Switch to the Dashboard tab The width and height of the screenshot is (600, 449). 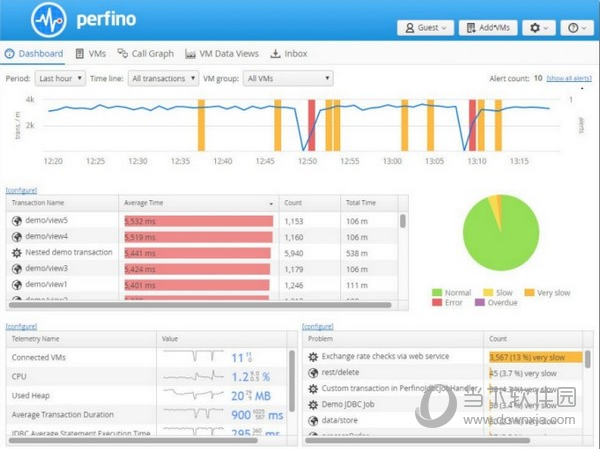[x=34, y=54]
